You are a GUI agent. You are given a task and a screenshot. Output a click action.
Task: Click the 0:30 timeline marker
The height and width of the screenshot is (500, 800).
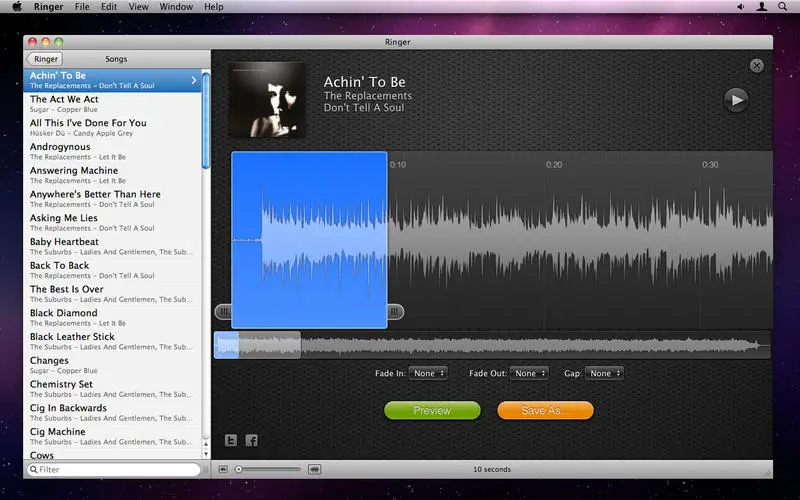coord(710,165)
